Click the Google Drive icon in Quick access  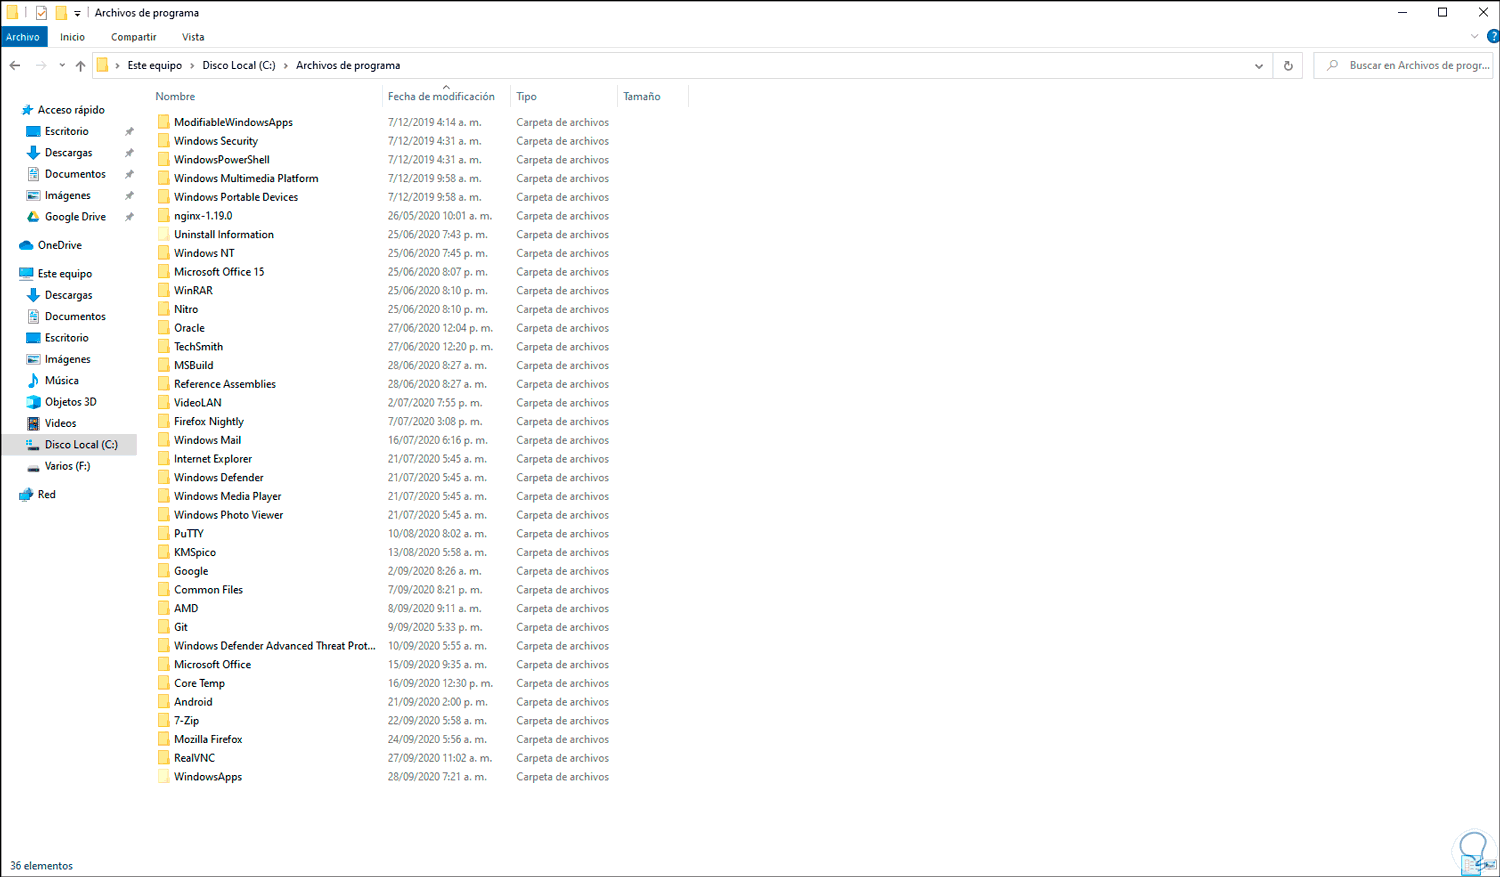tap(33, 217)
